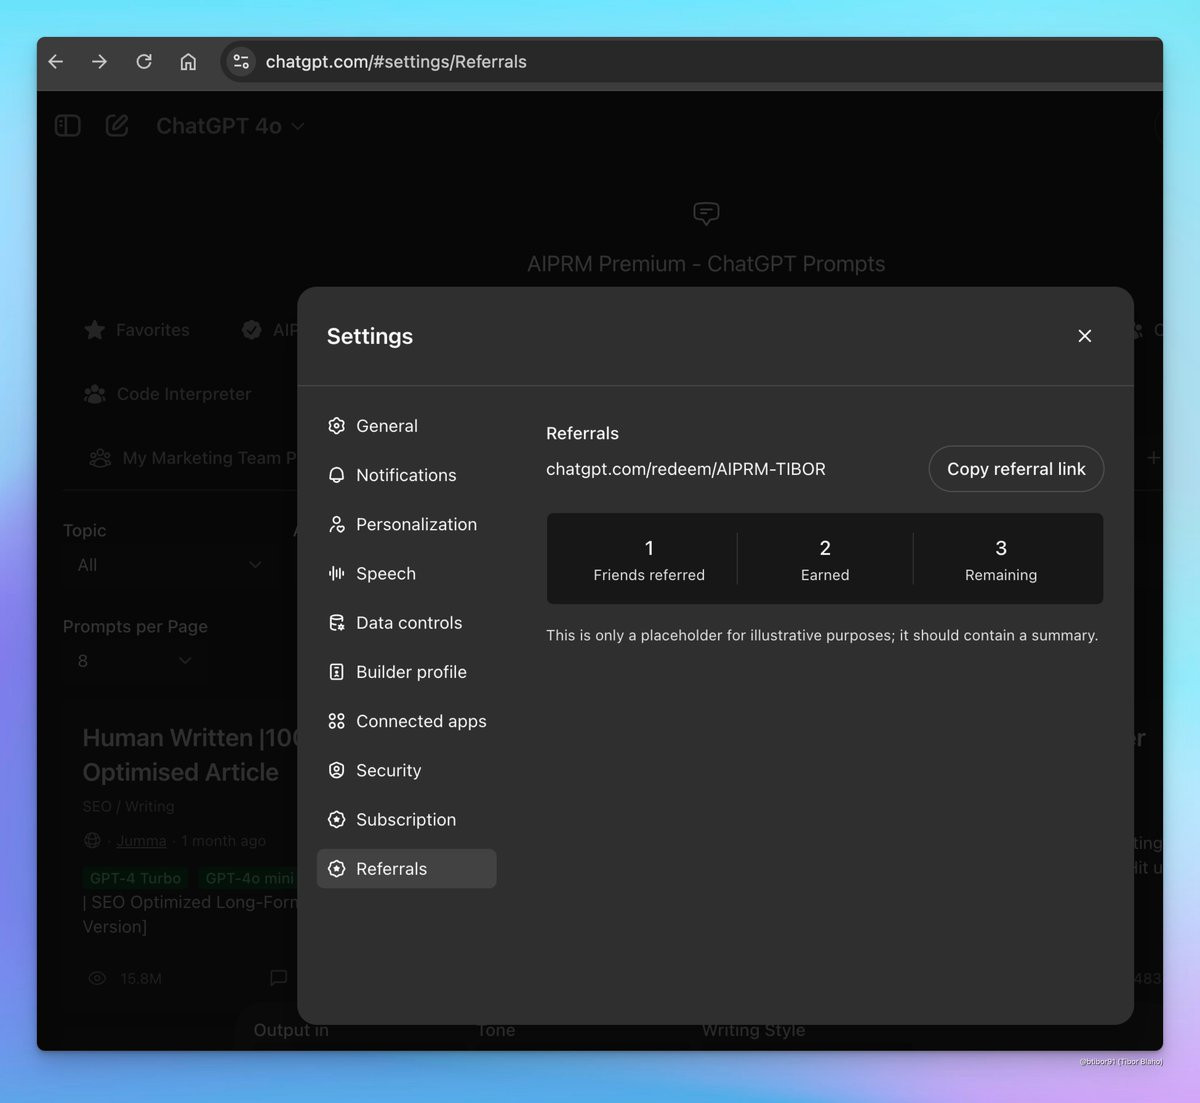
Task: Click the Personalization person icon
Action: pos(337,524)
